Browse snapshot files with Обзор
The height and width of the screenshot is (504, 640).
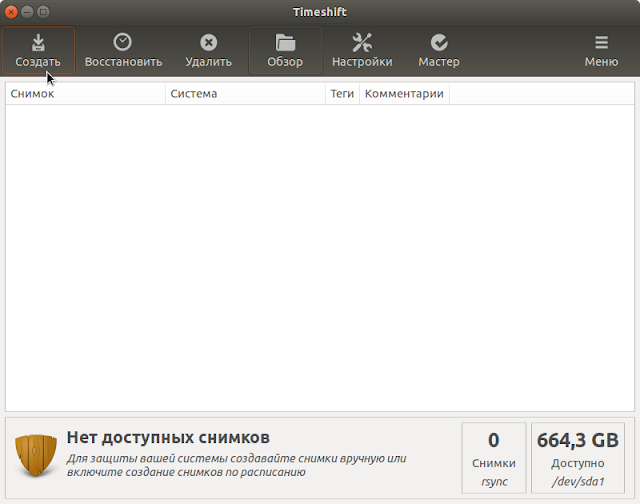tap(285, 51)
